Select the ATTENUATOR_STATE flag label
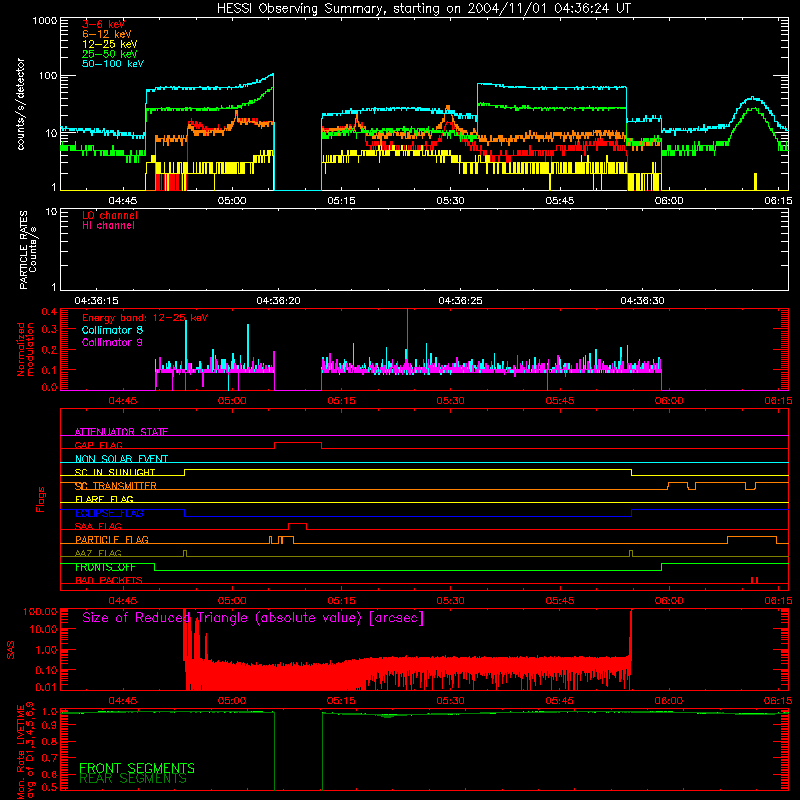This screenshot has height=800, width=800. click(x=121, y=432)
